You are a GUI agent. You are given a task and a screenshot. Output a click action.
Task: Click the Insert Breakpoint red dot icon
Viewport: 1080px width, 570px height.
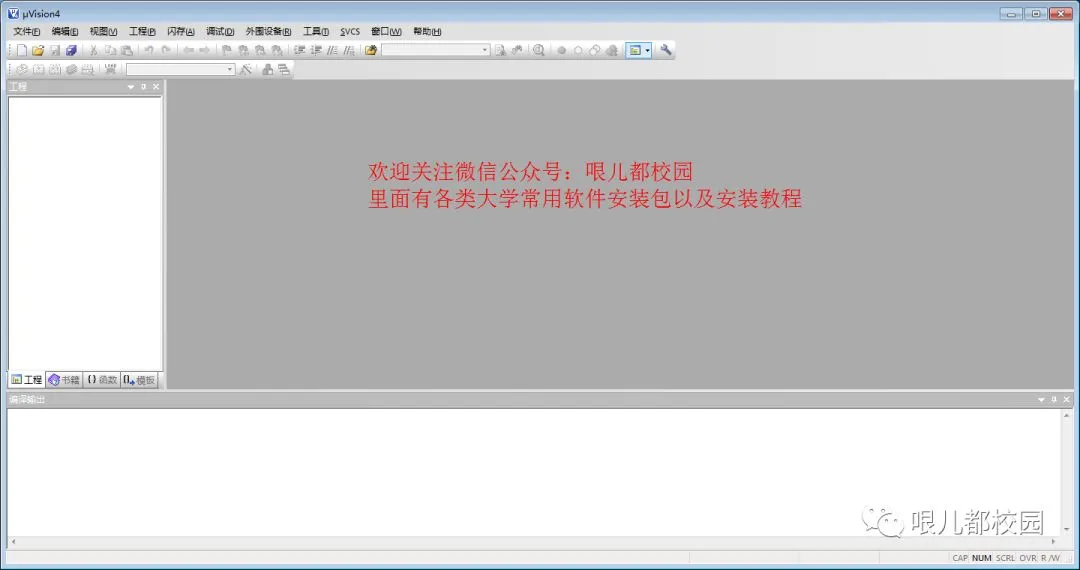tap(561, 50)
